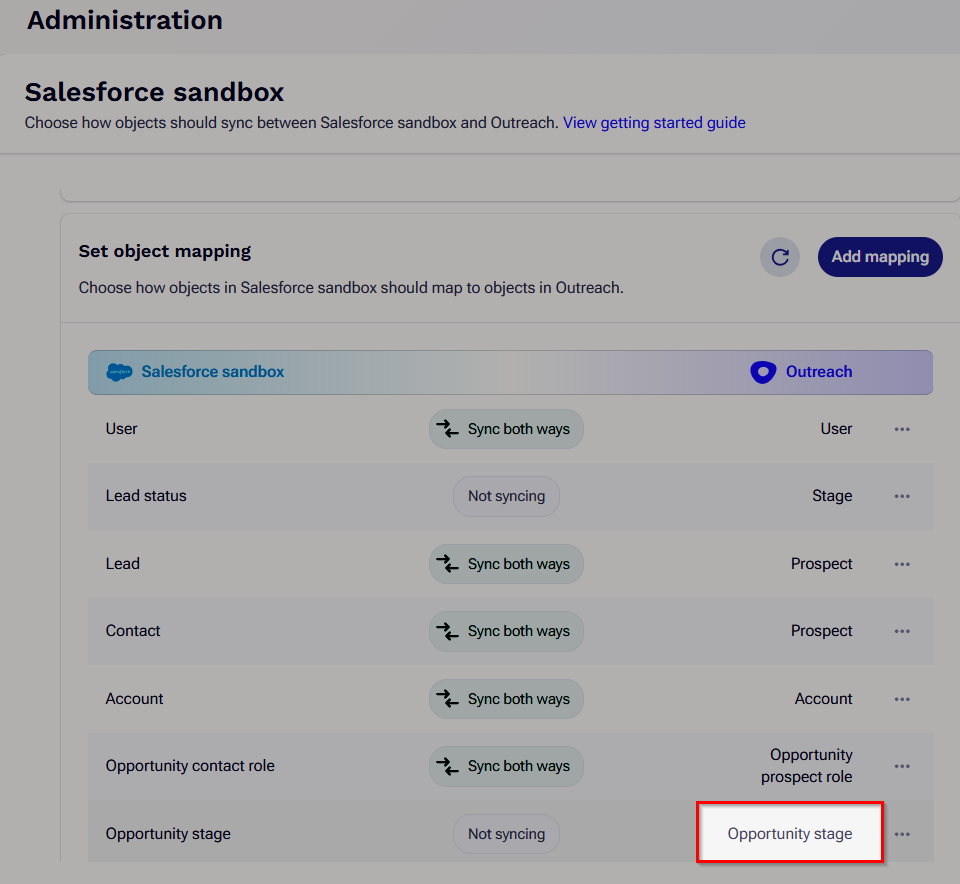Click Sync both ways pill in Contact row
Viewport: 960px width, 884px height.
506,631
